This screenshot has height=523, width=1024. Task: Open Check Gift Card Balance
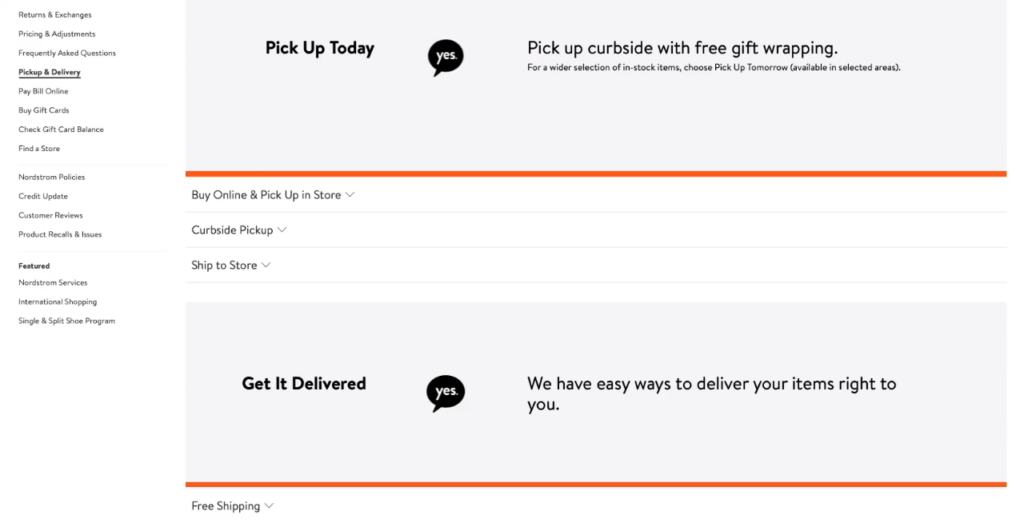coord(61,129)
